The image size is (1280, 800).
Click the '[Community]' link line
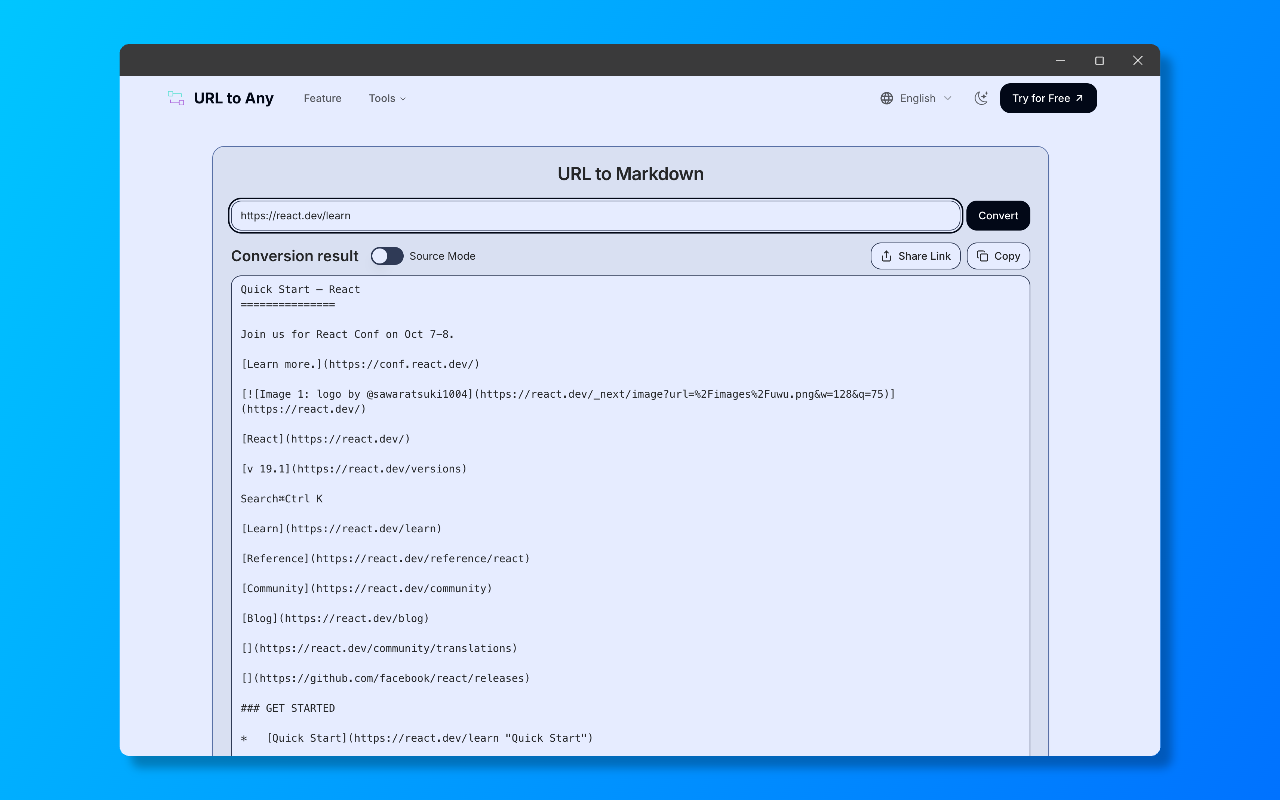click(366, 589)
